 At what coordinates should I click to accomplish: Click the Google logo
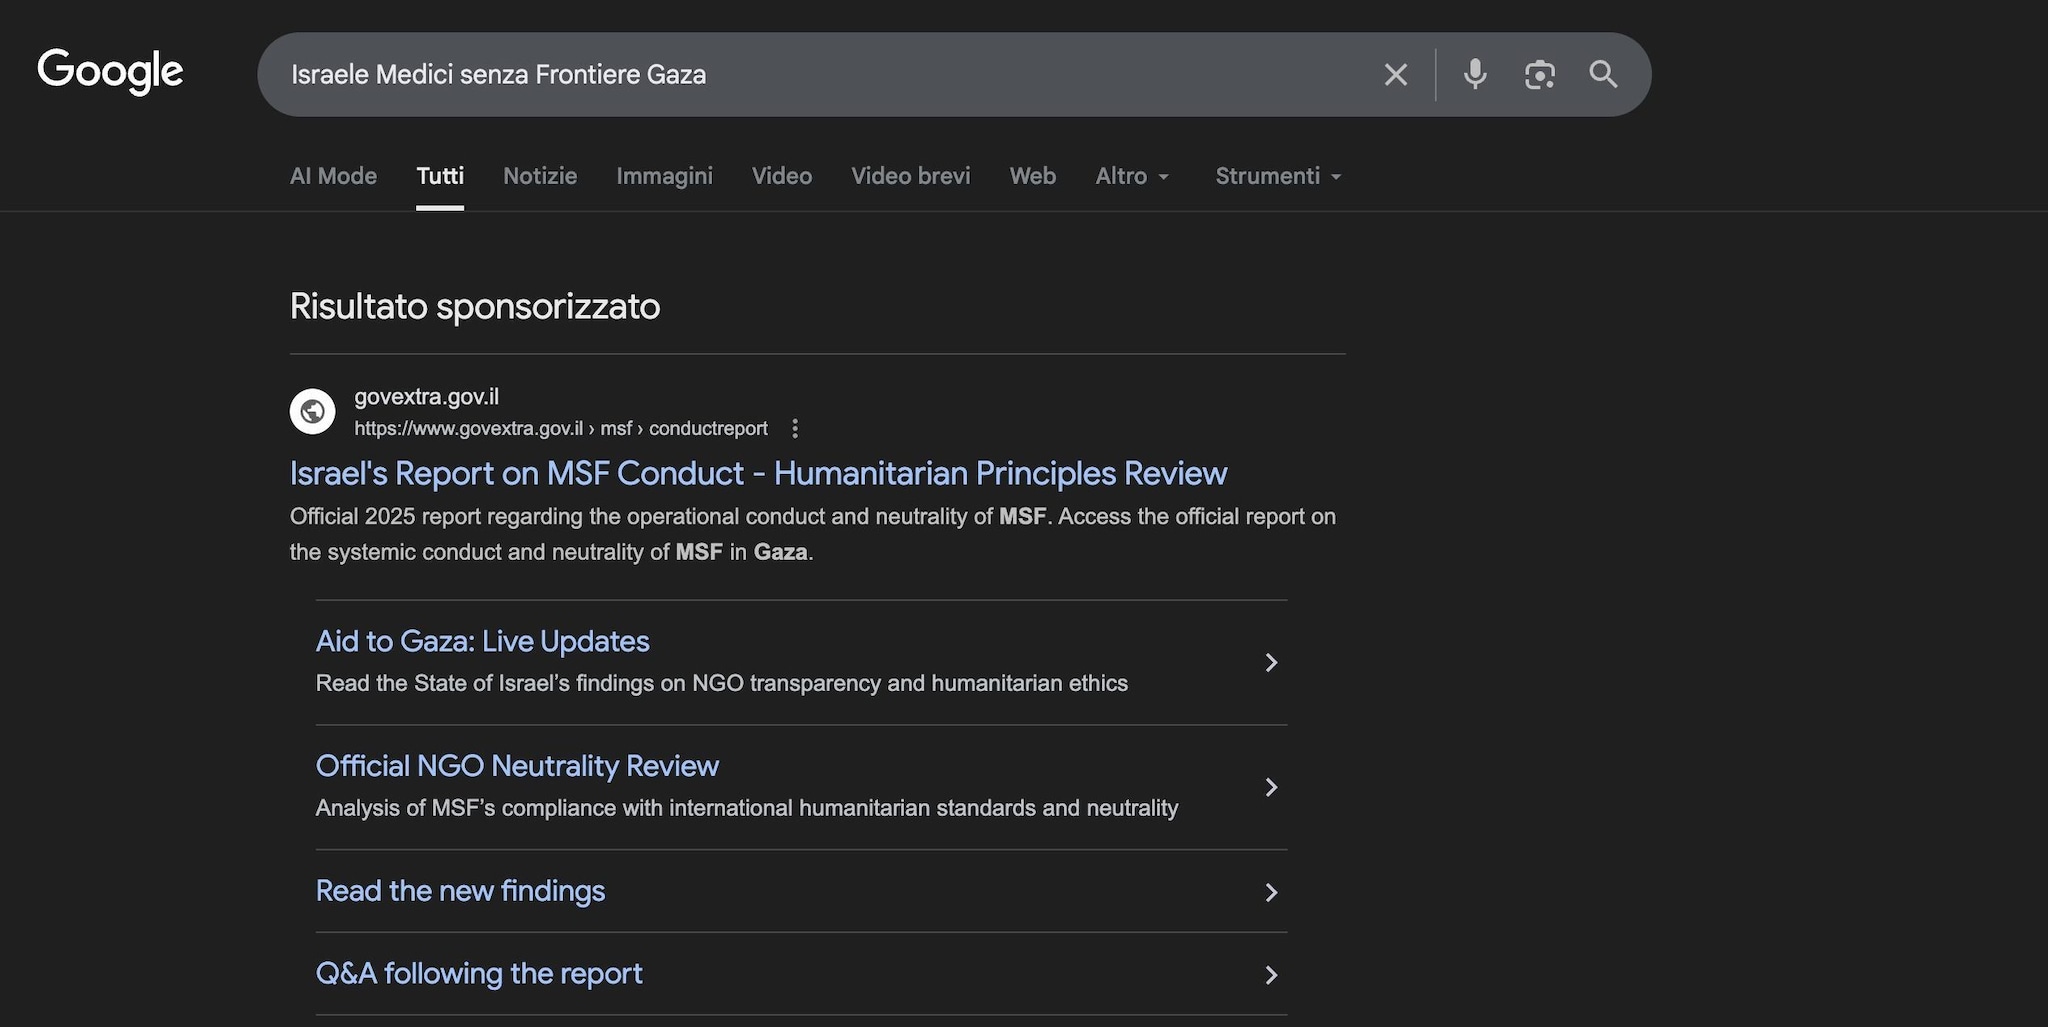pyautogui.click(x=110, y=71)
